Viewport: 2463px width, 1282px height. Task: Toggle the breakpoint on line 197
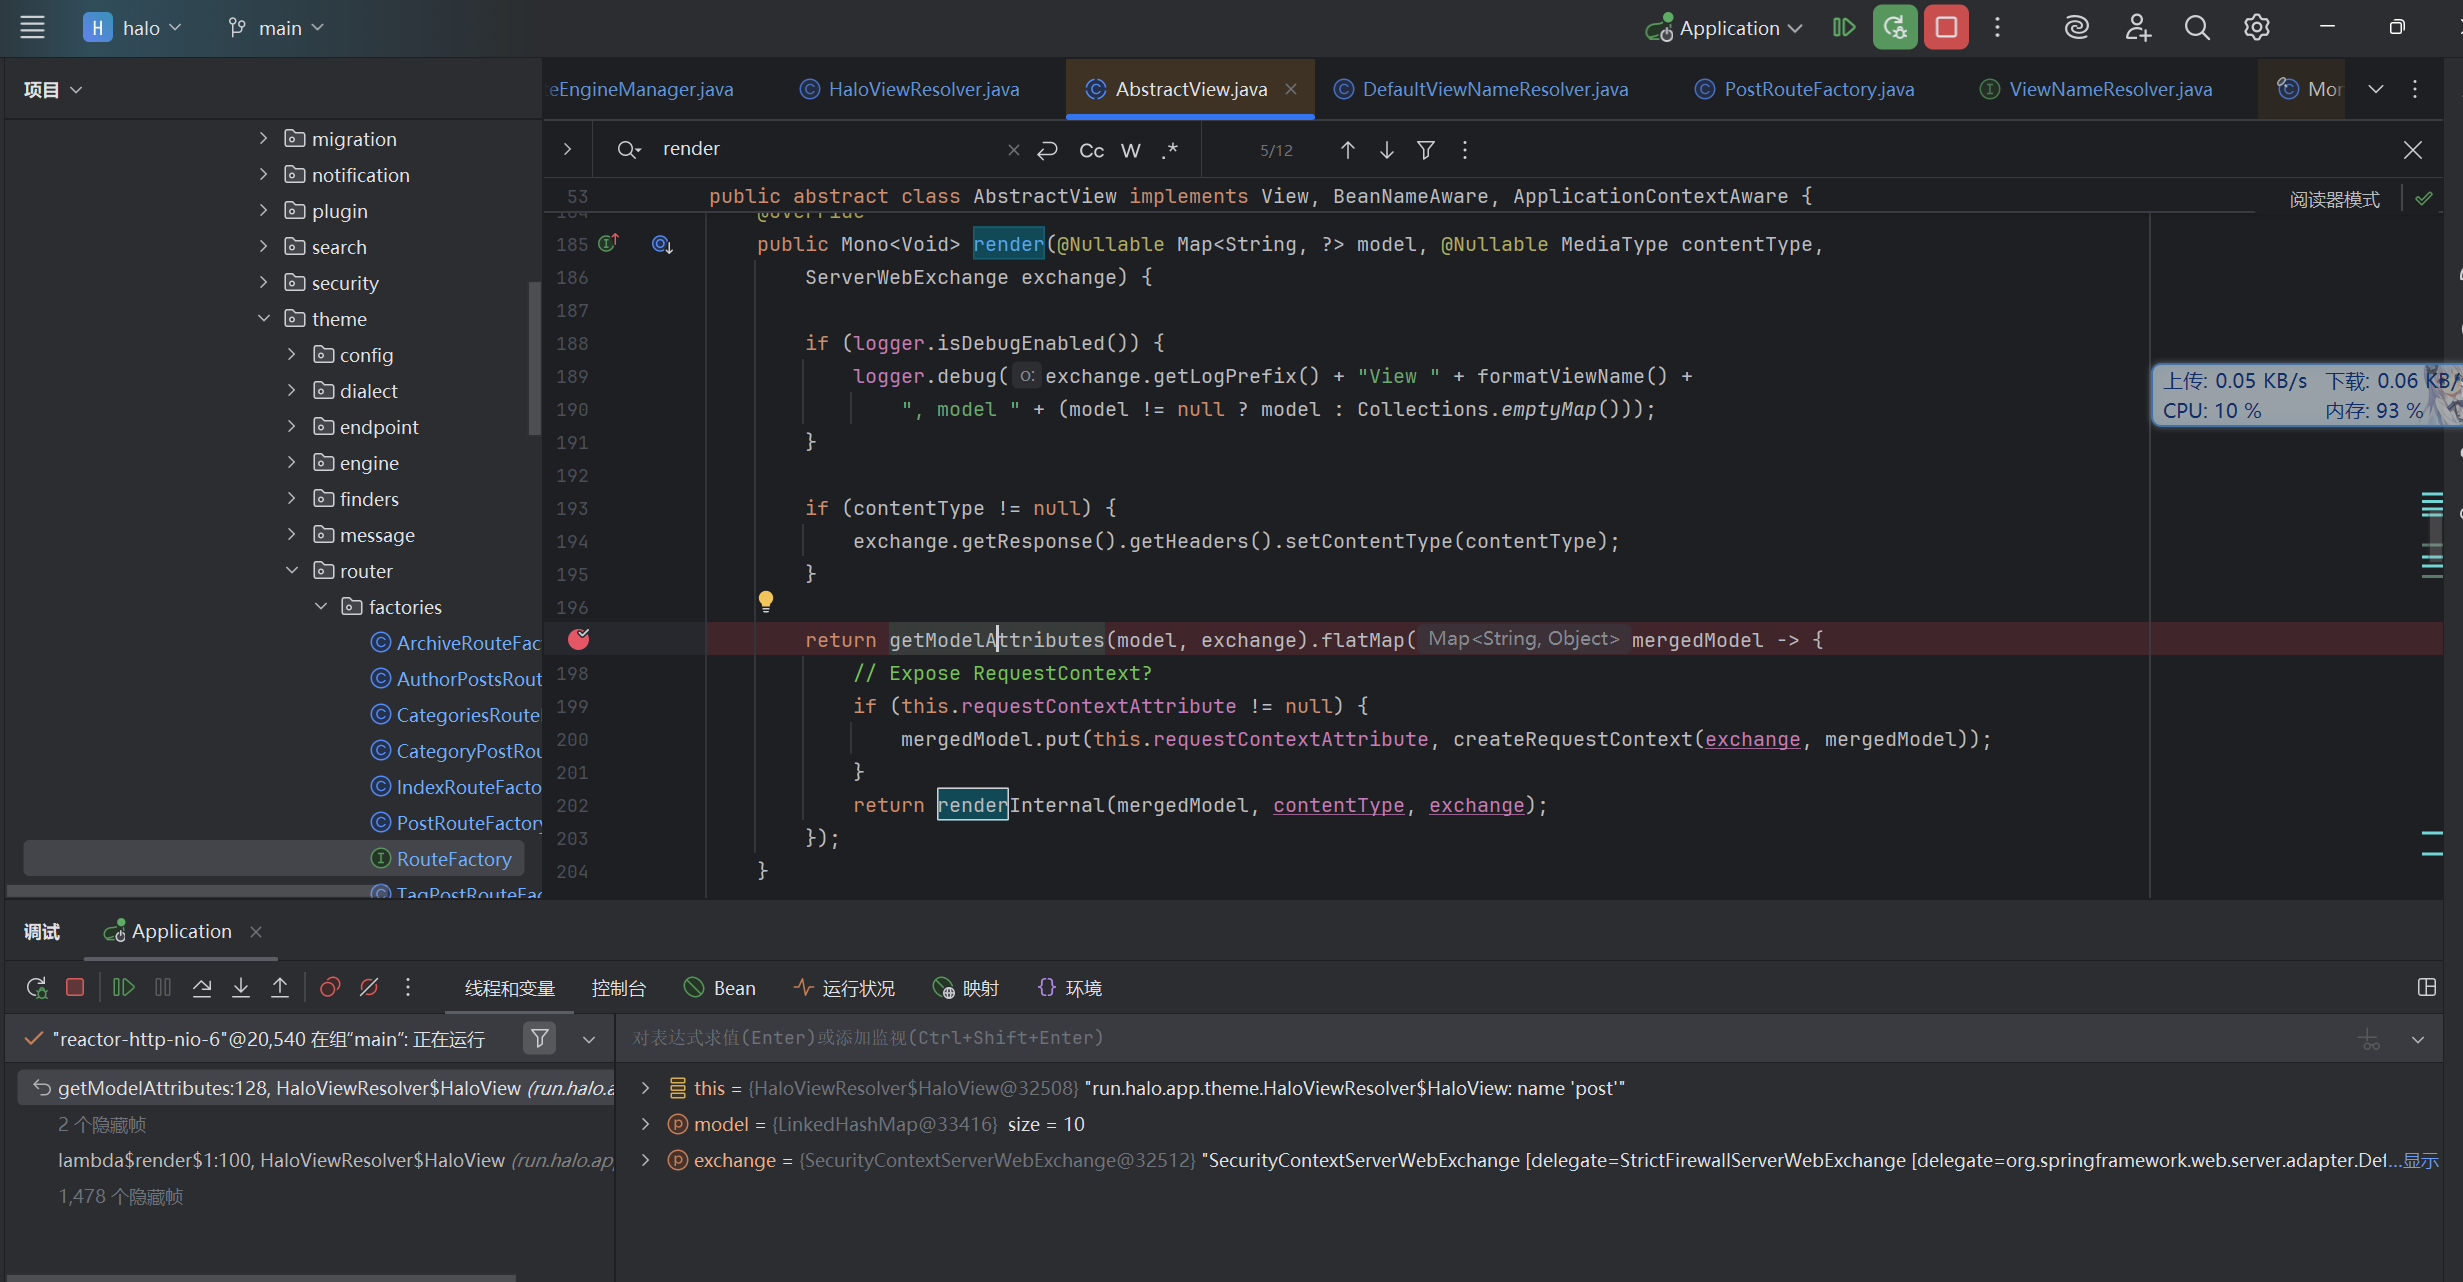(579, 639)
